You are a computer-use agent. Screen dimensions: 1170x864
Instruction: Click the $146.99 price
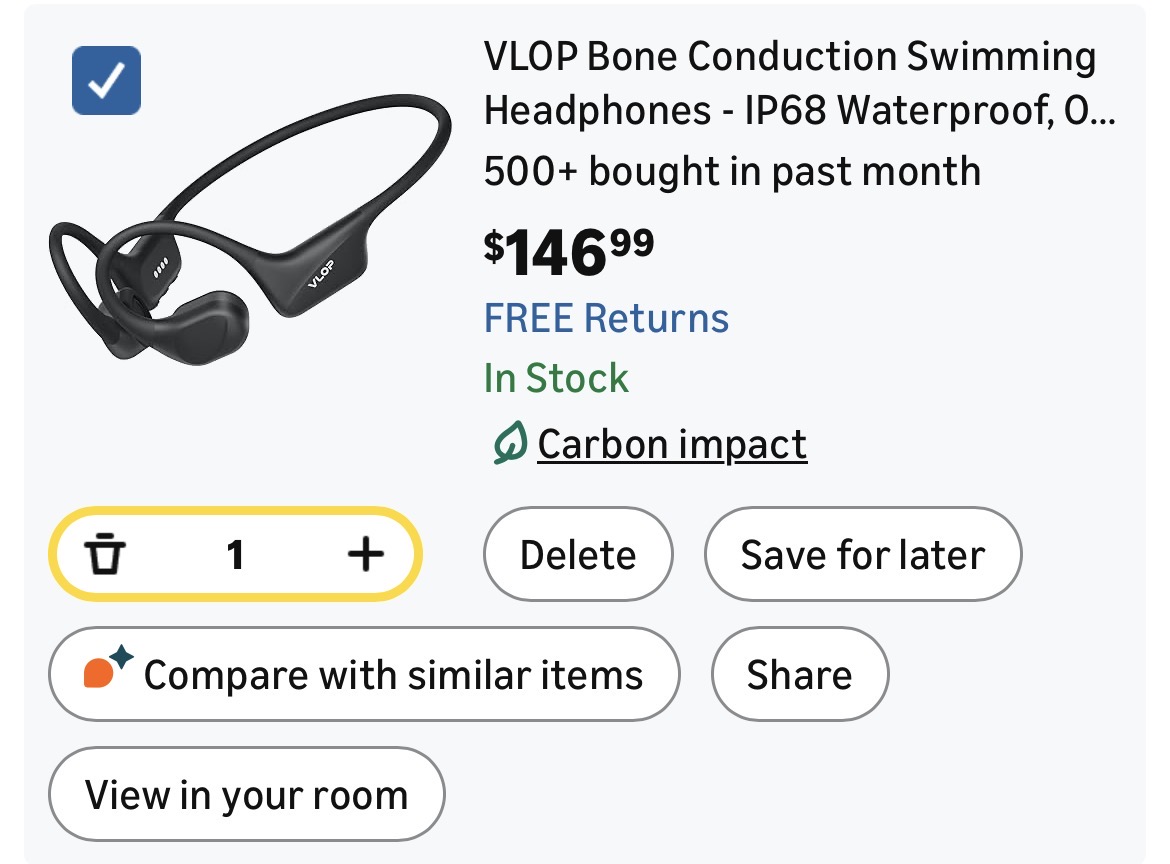coord(568,252)
